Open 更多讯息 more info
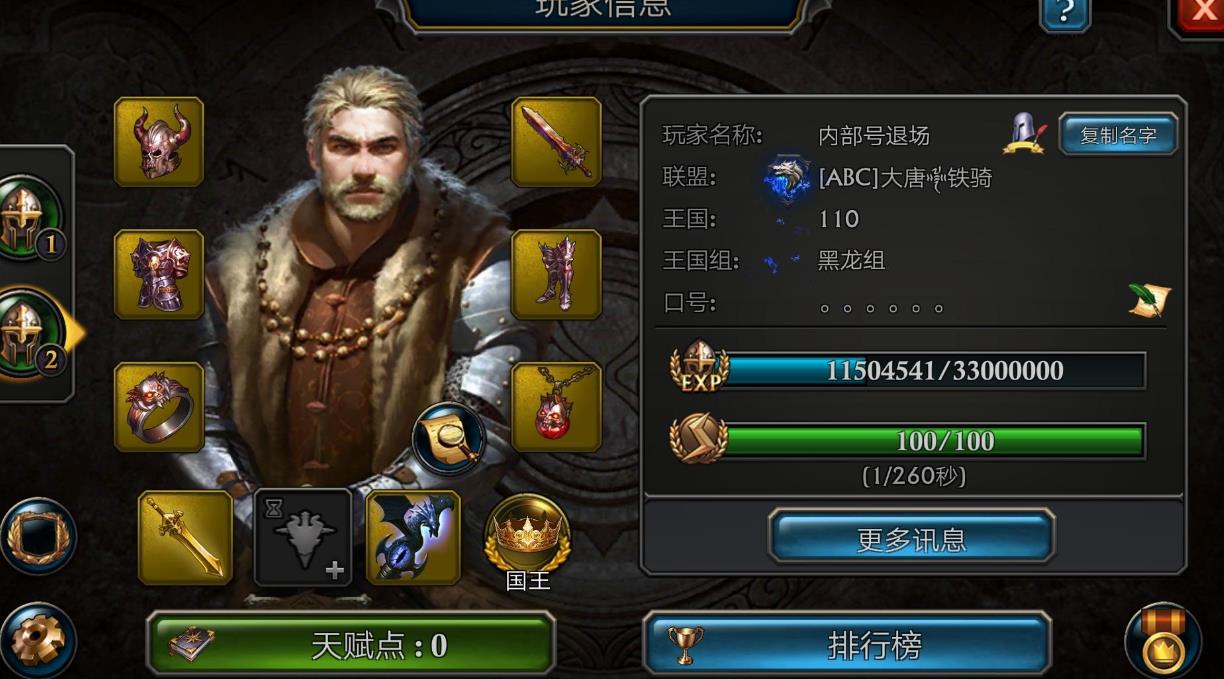1224x679 pixels. pos(912,539)
